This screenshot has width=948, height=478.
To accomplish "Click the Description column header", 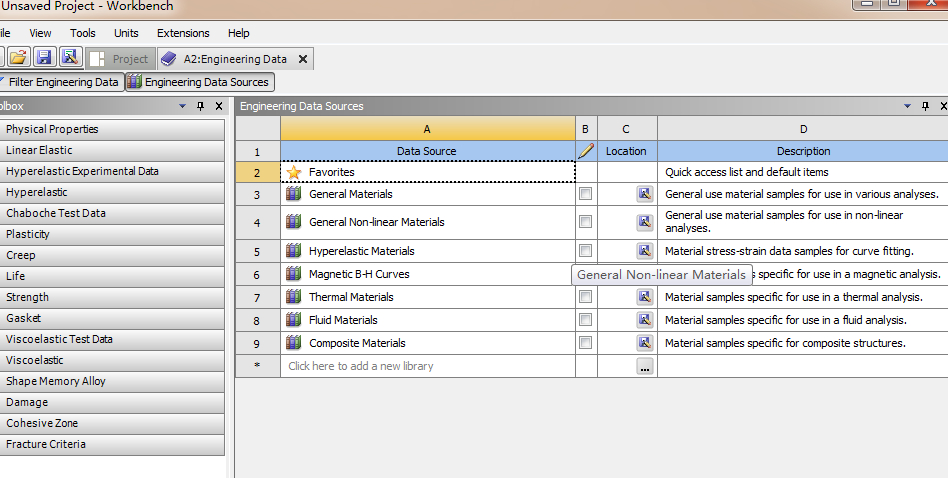I will (803, 151).
